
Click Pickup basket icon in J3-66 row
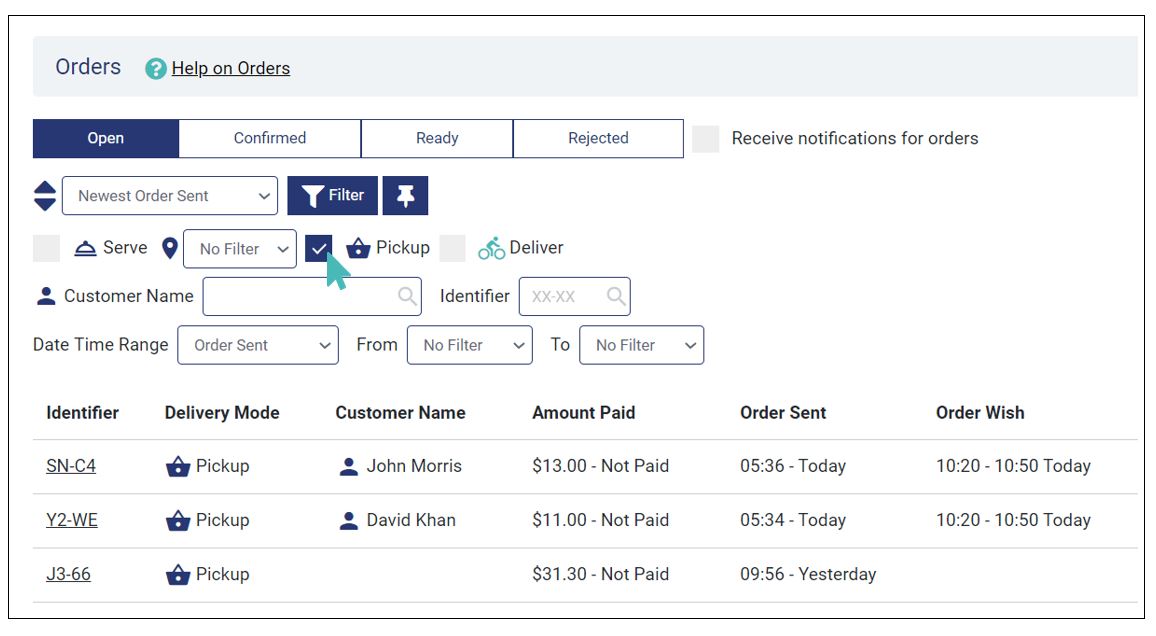178,574
